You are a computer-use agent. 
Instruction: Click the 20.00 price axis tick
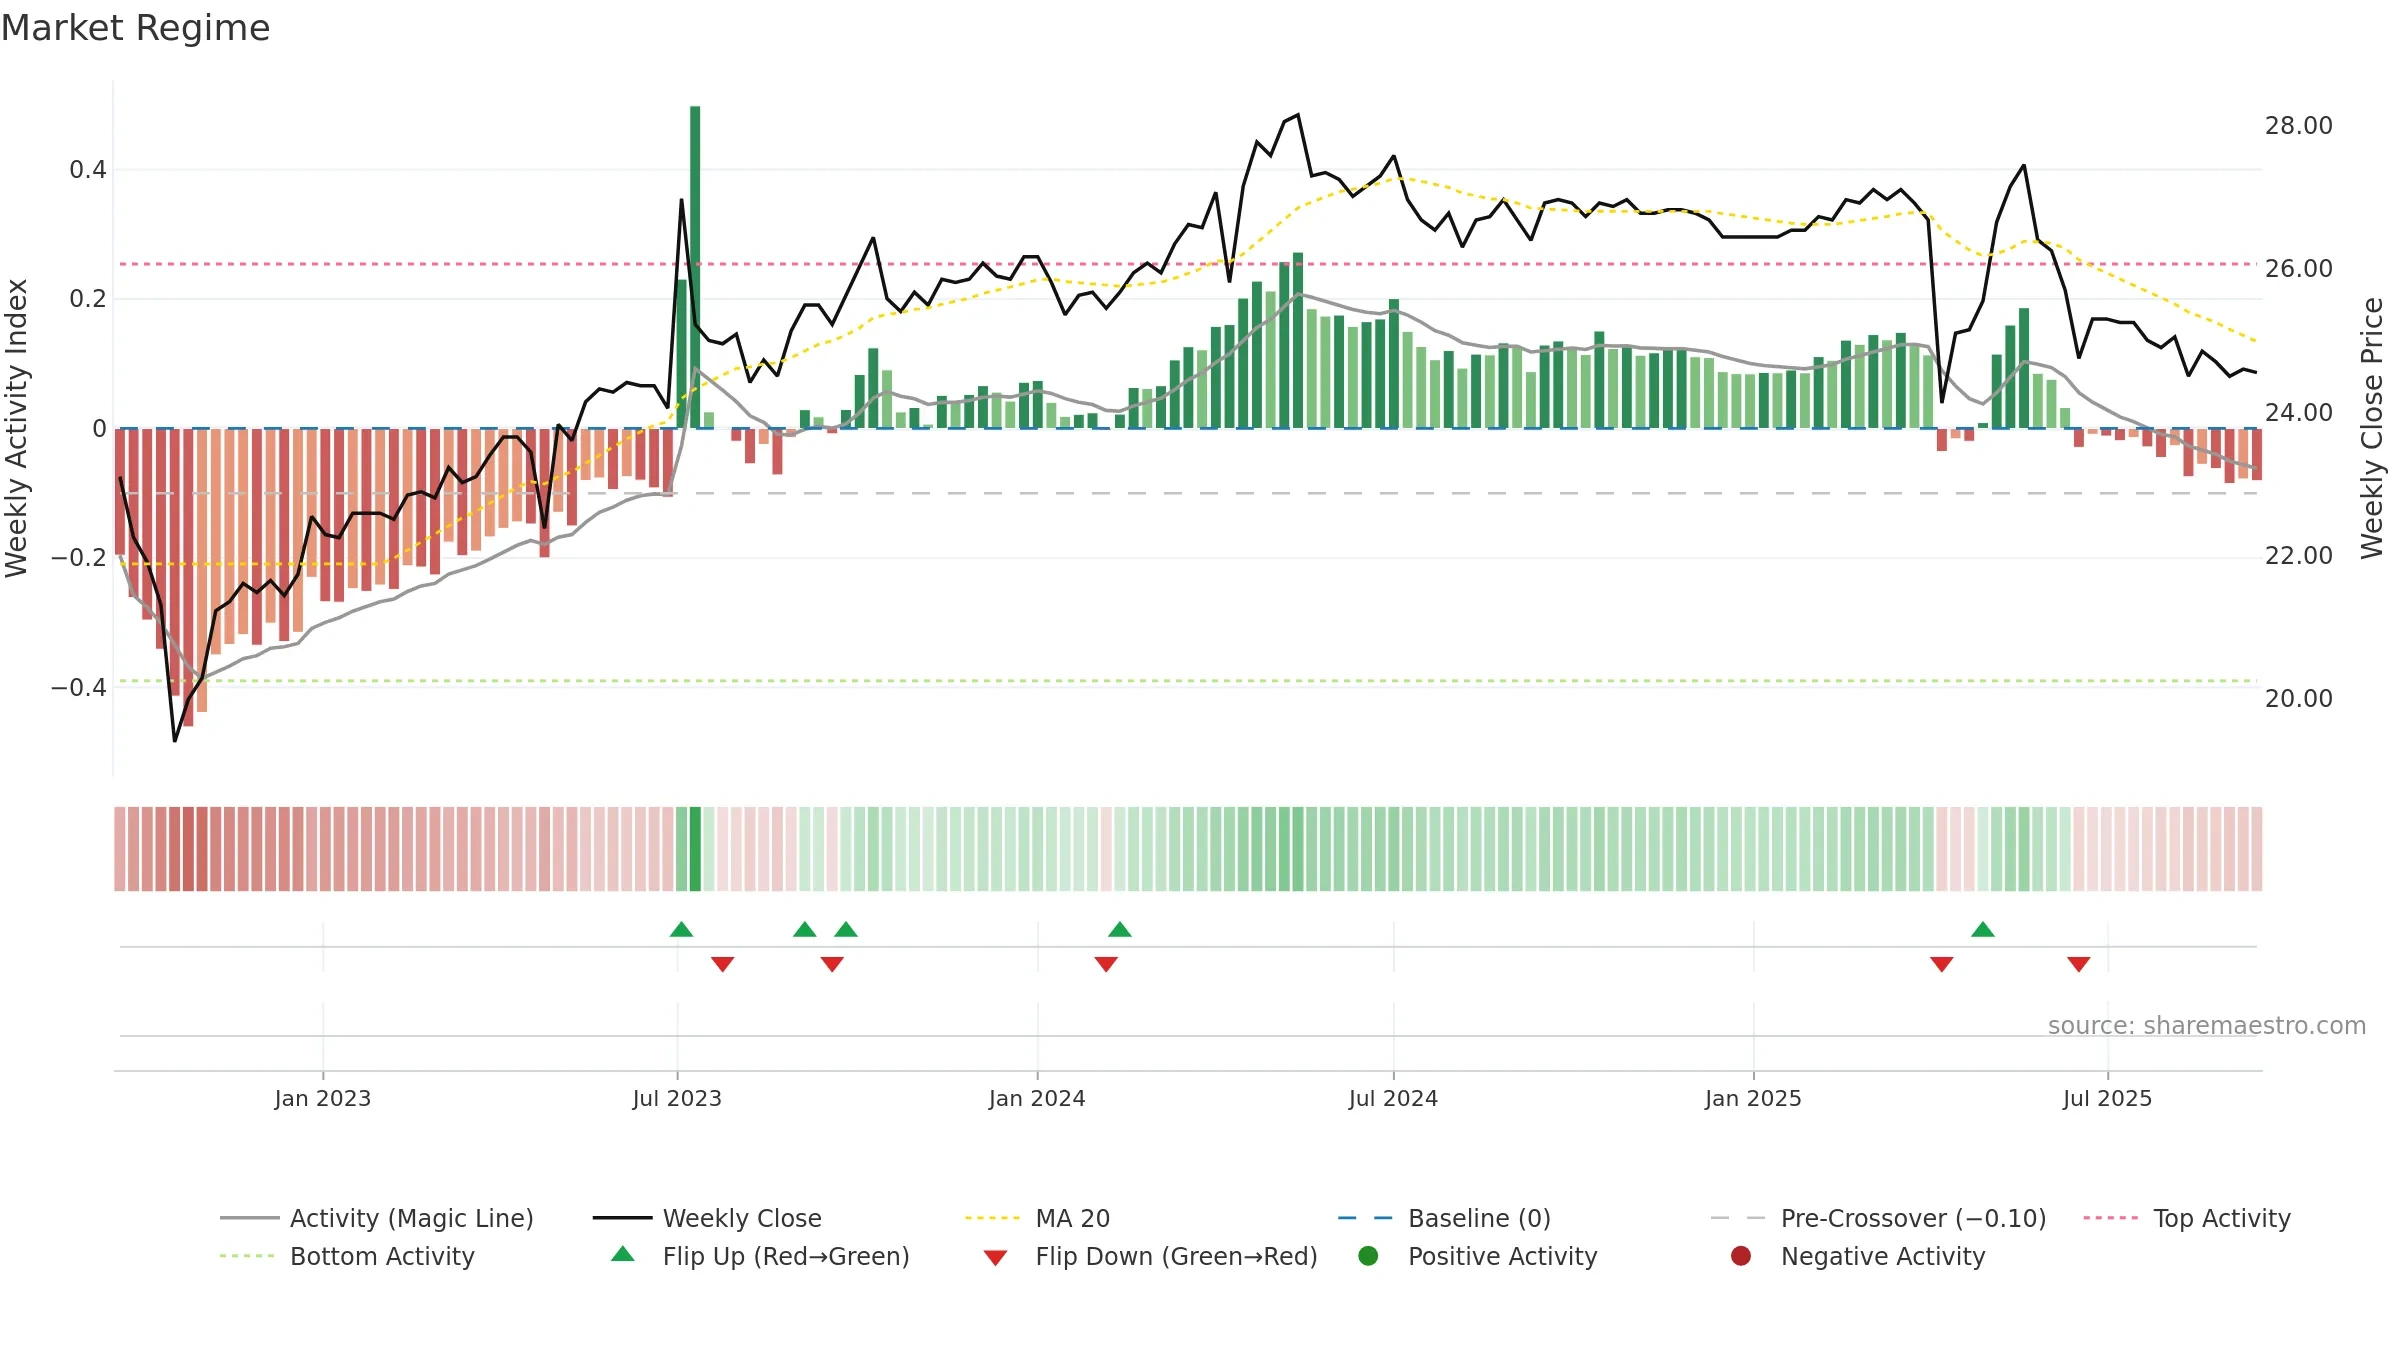2298,699
